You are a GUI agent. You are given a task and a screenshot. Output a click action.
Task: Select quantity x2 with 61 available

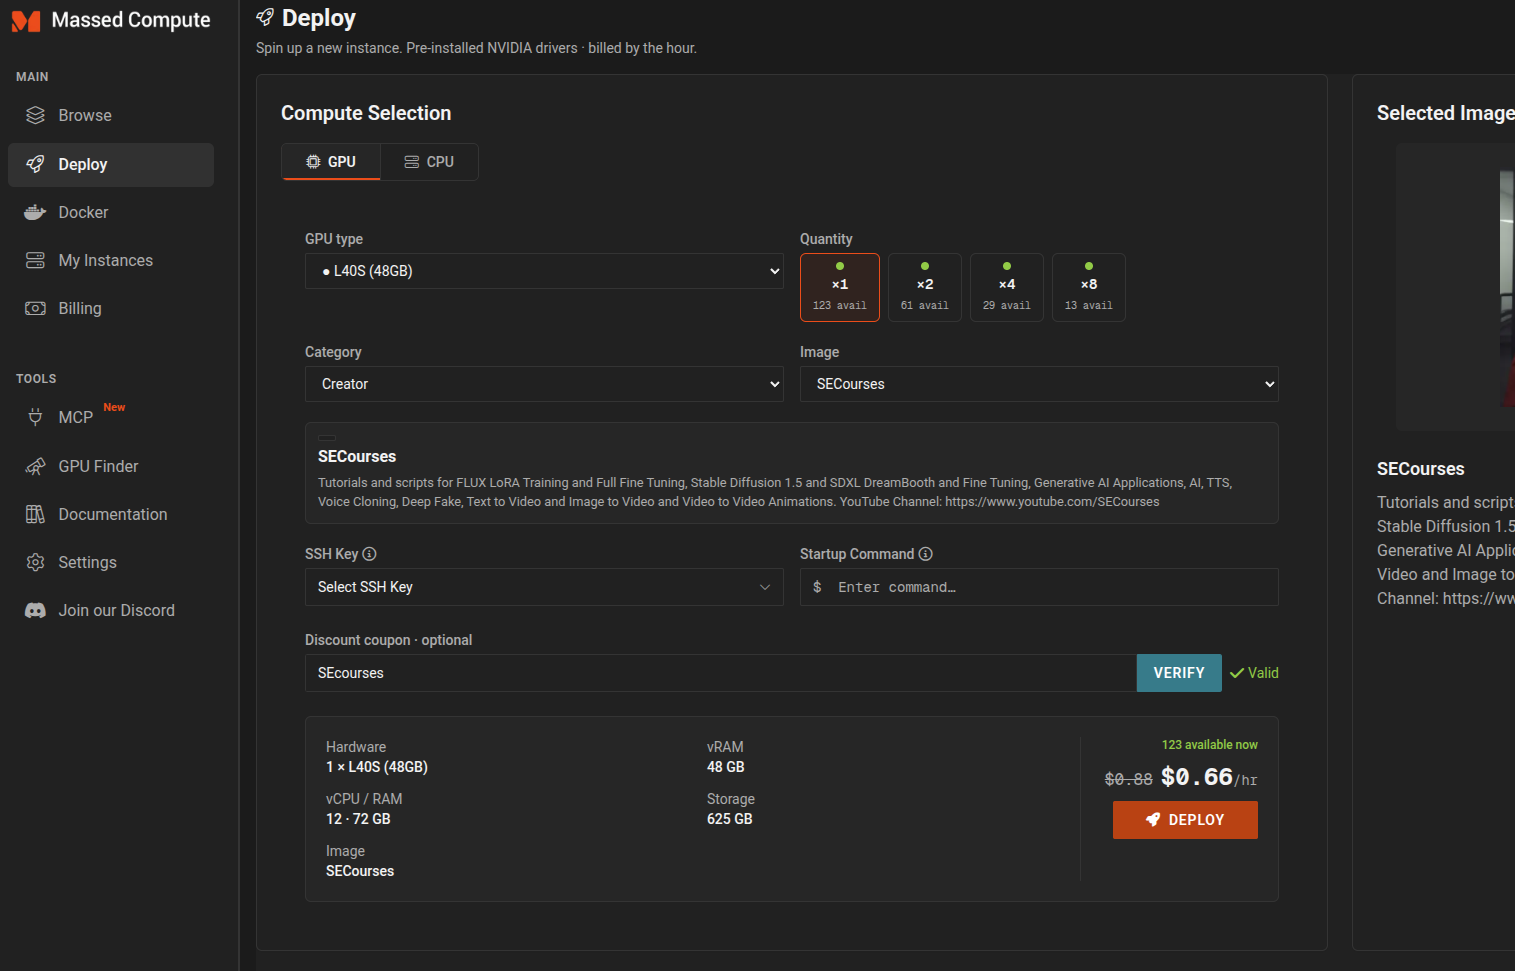[x=925, y=287]
